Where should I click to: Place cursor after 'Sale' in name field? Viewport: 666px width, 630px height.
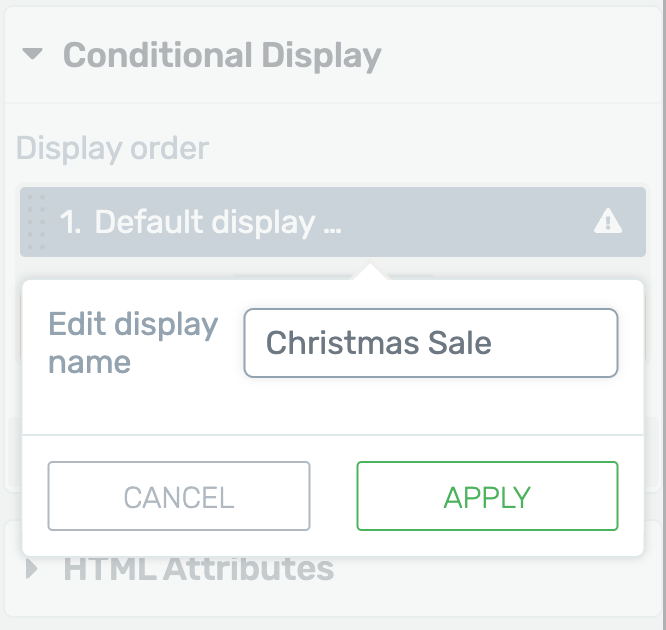point(494,343)
